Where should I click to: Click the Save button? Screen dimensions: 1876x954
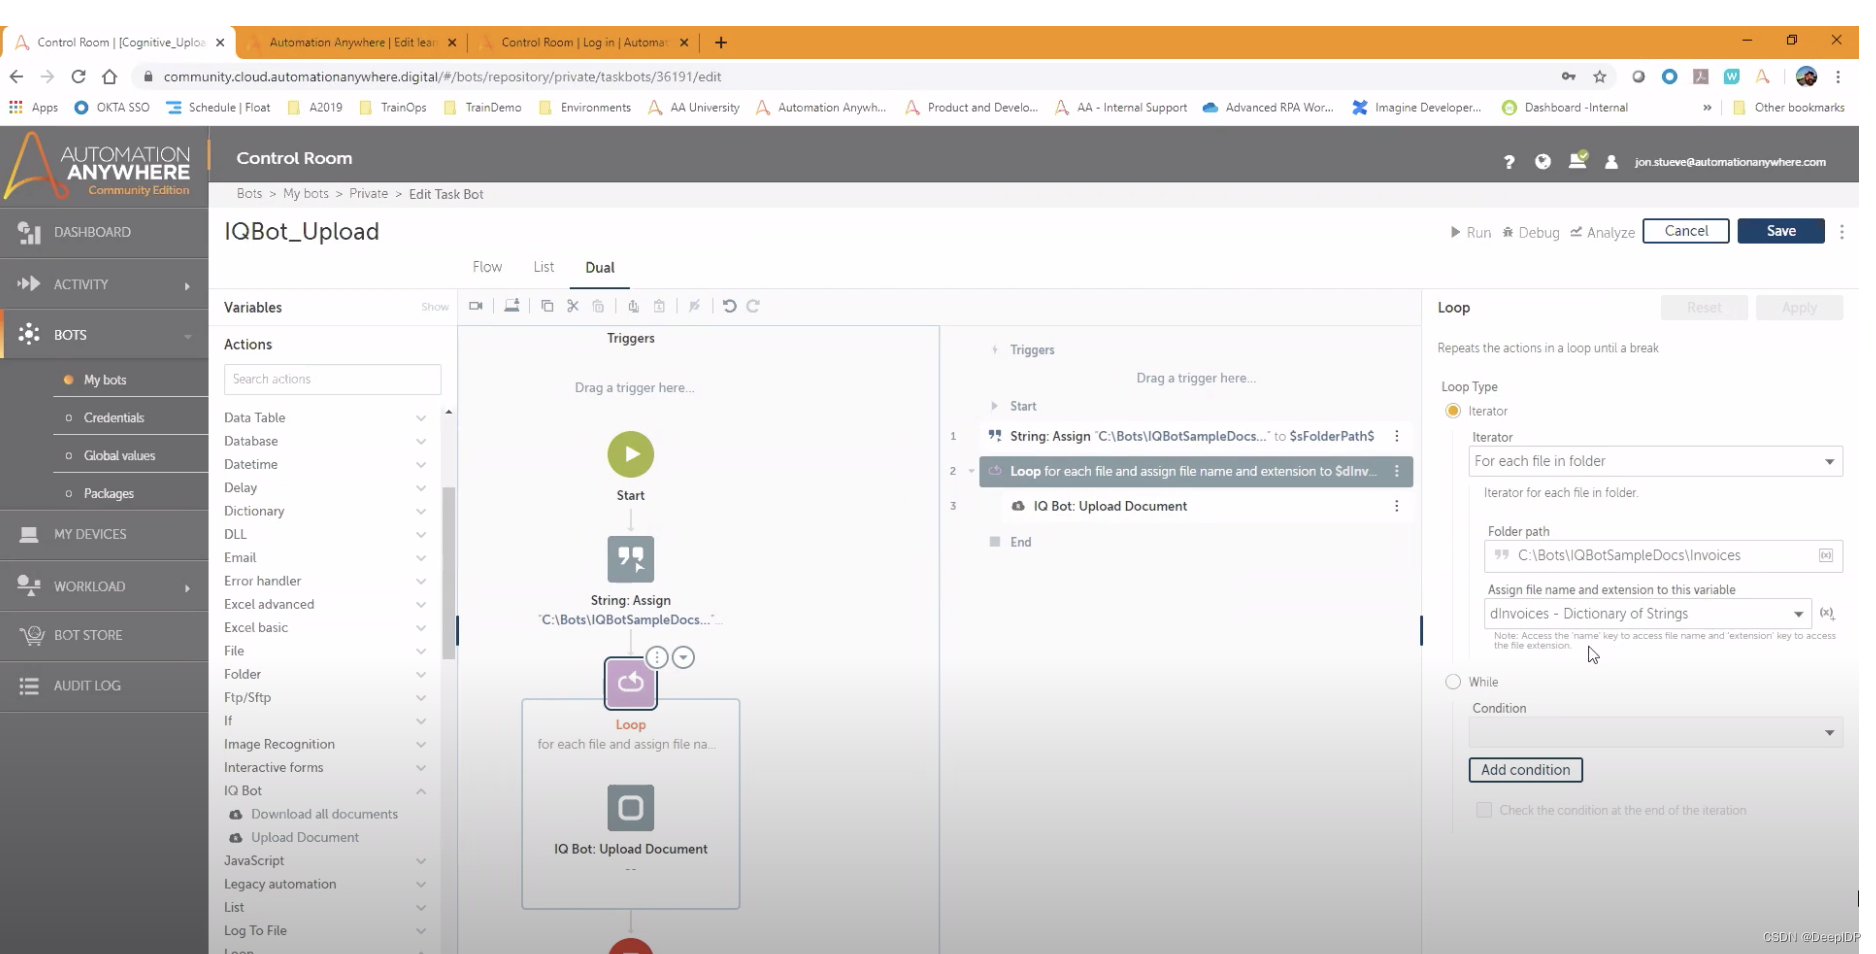click(x=1781, y=231)
